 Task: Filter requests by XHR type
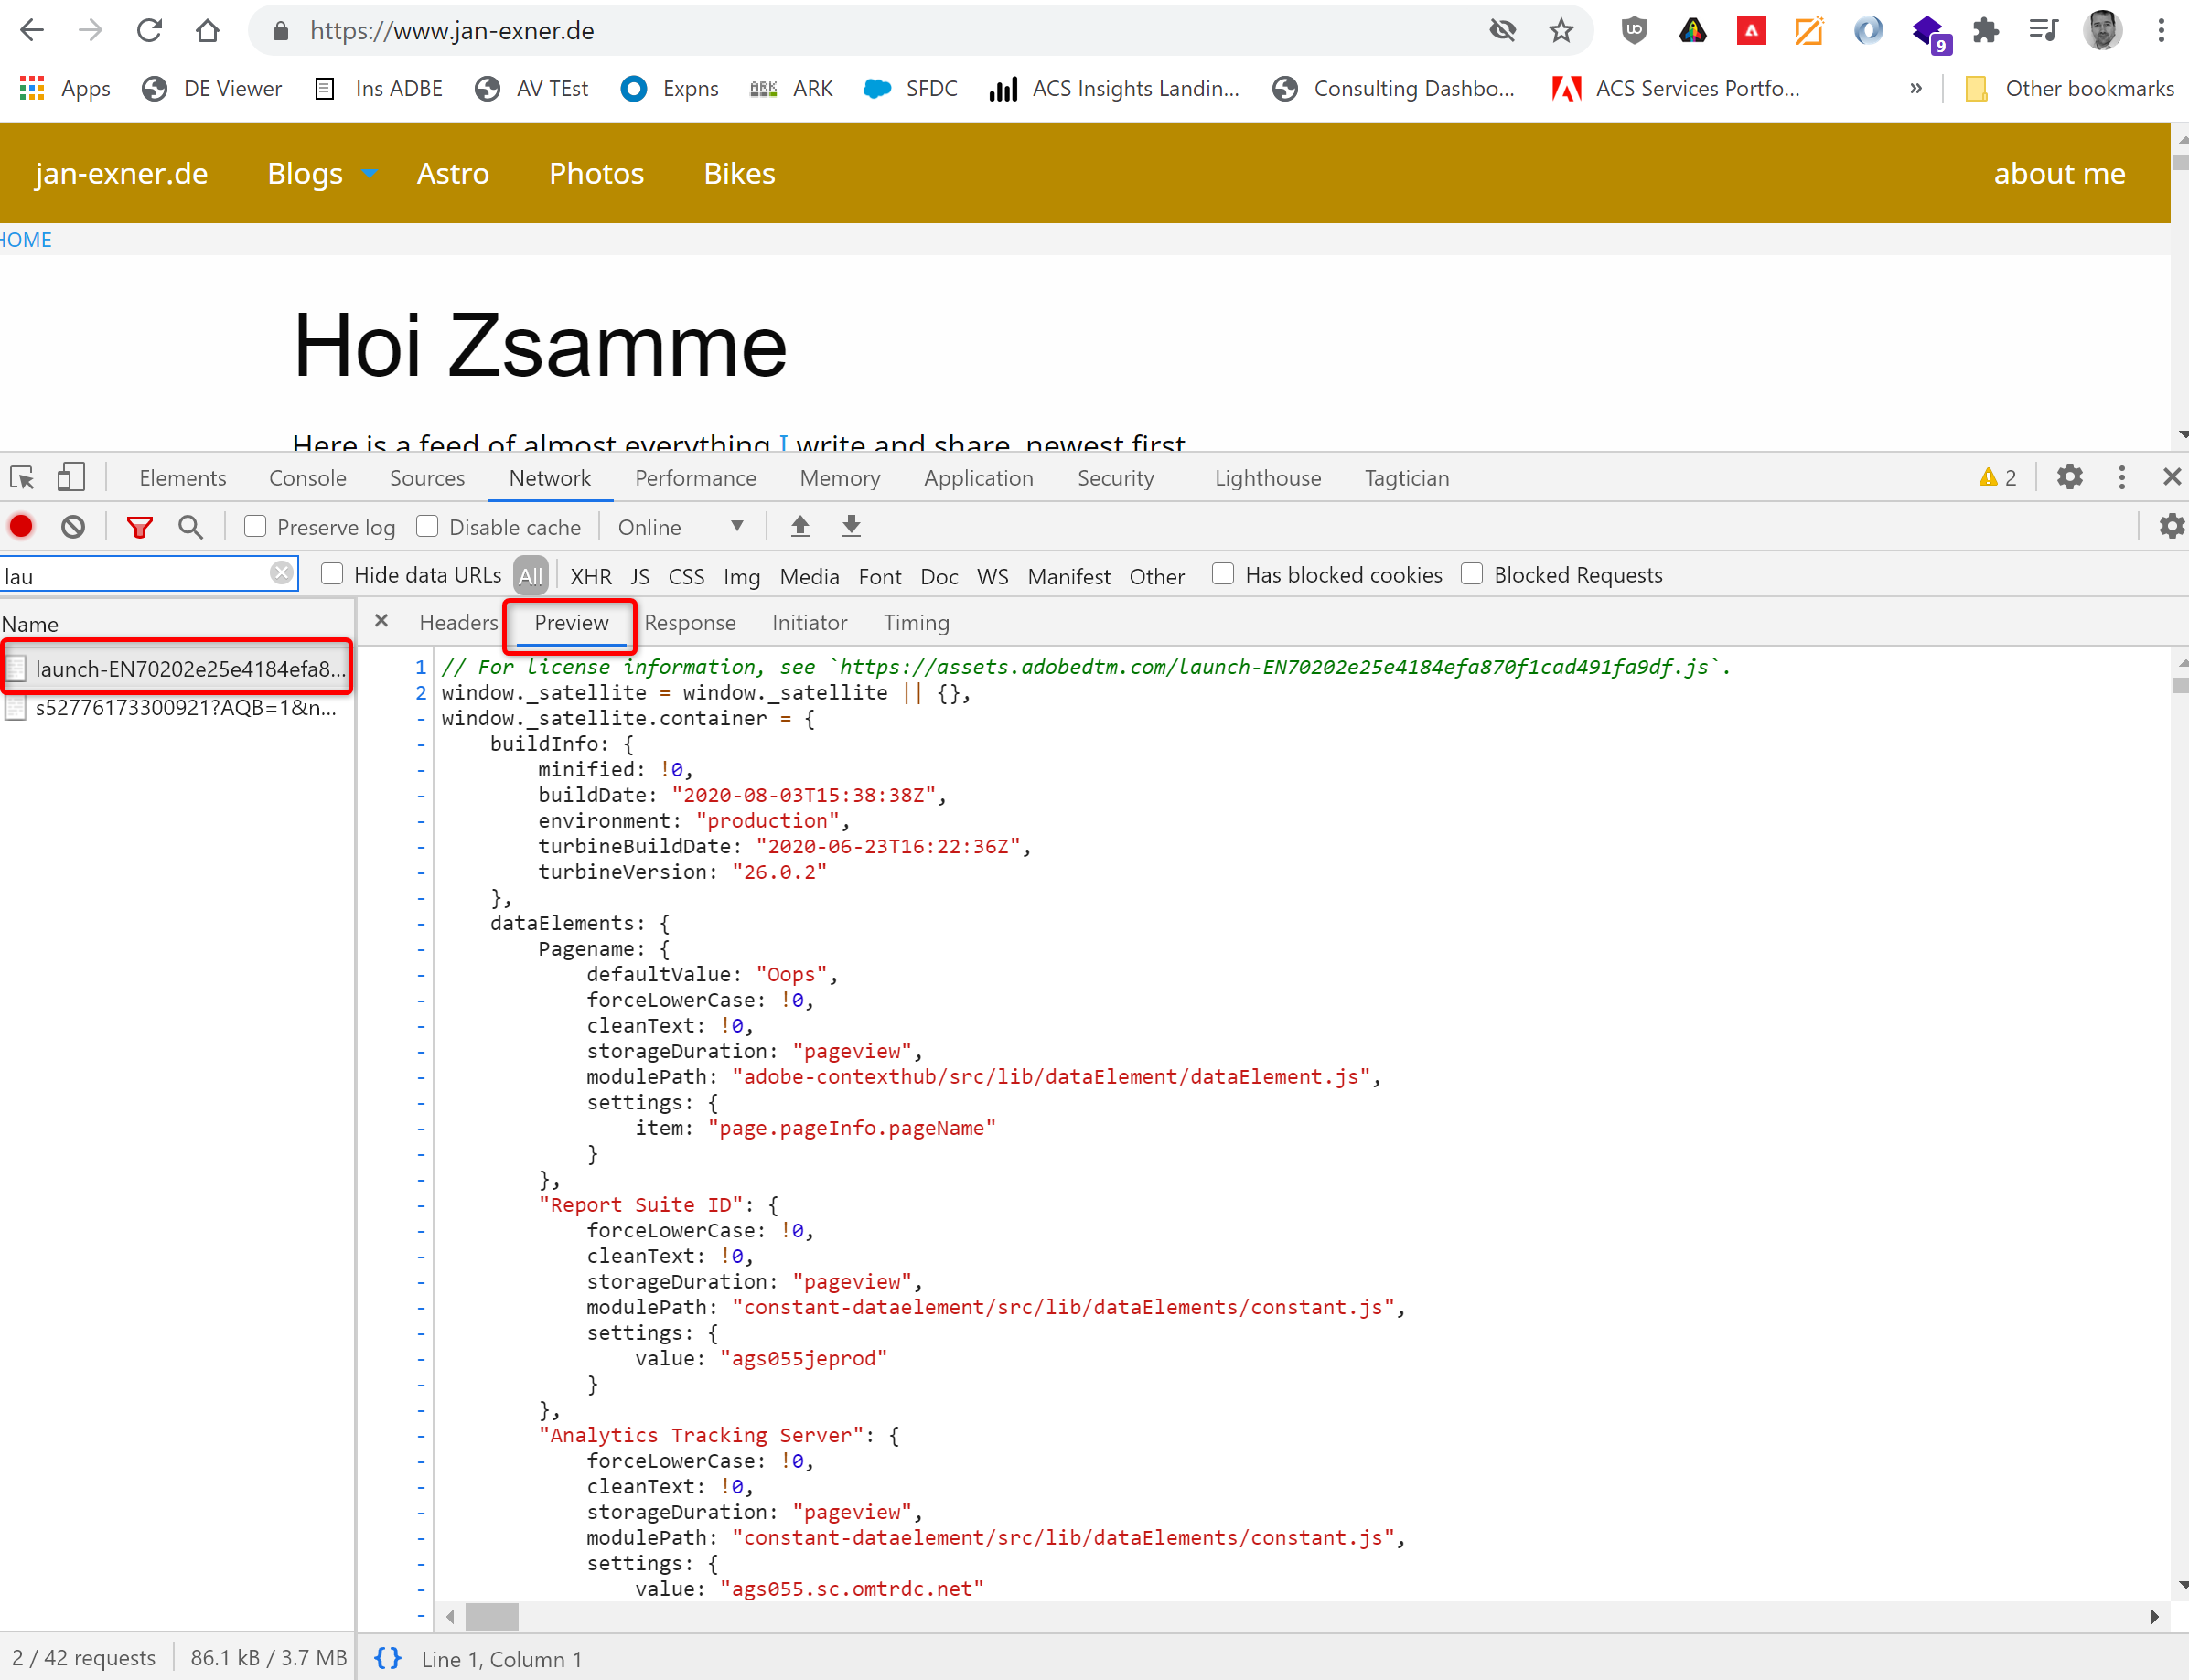click(x=590, y=576)
